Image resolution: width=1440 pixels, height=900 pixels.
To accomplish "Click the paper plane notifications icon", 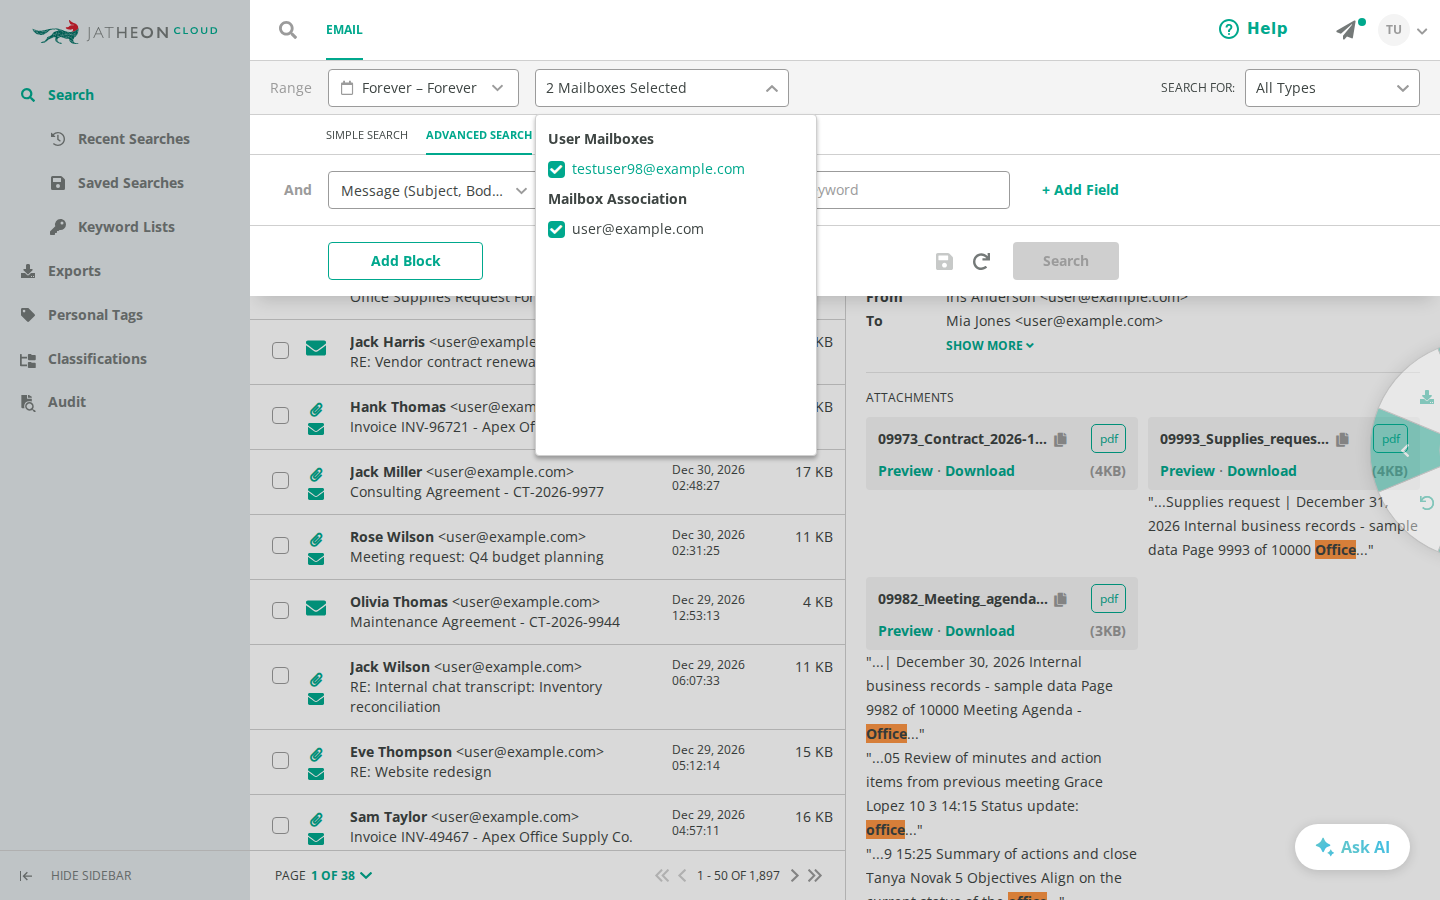I will point(1347,30).
